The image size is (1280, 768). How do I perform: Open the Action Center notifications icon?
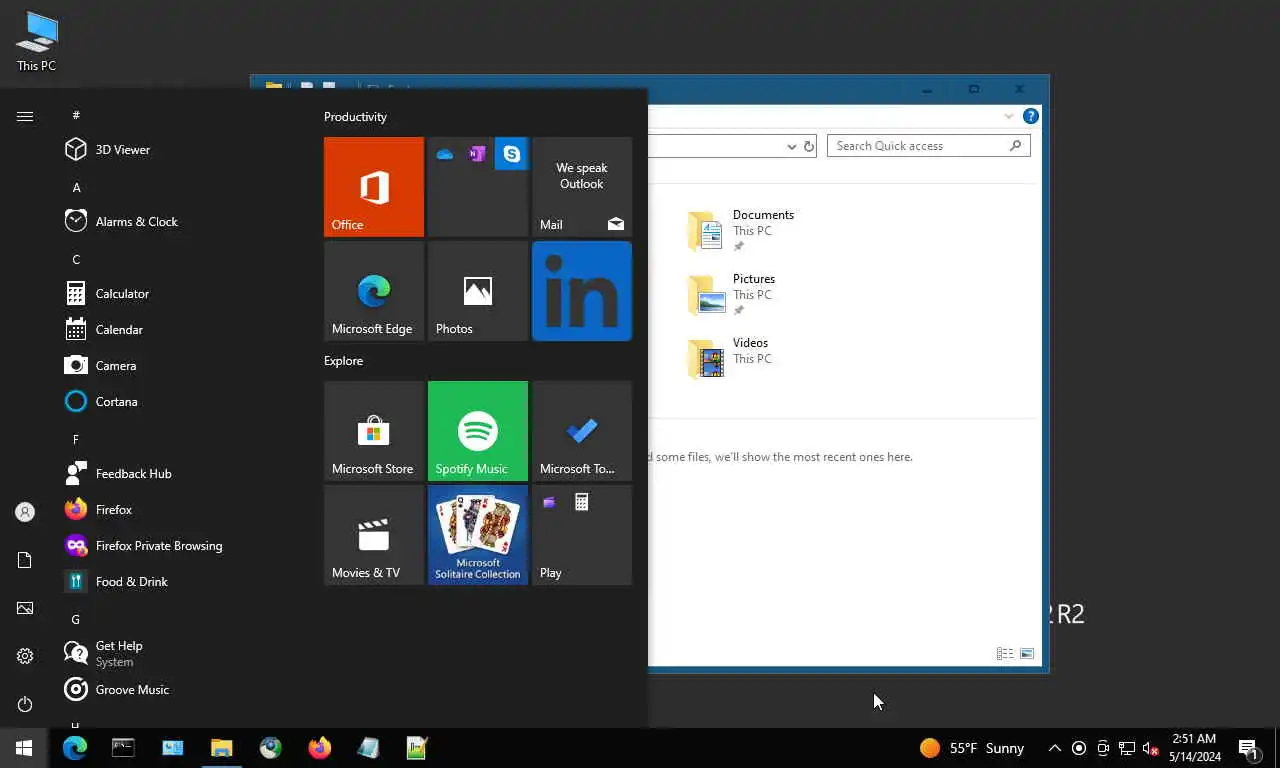[1248, 748]
